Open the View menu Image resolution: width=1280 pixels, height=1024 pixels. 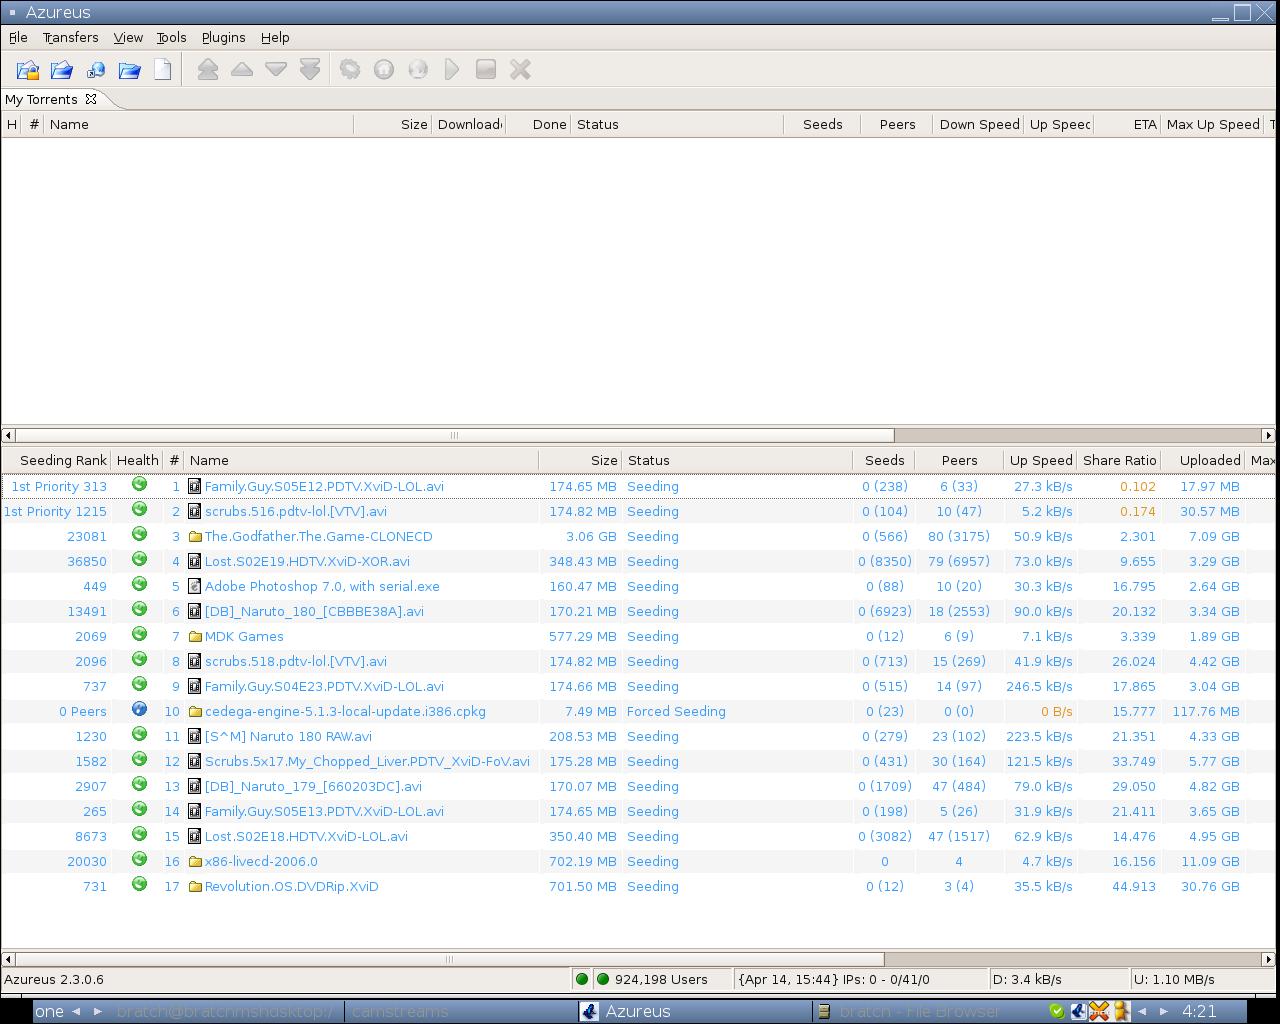click(128, 37)
